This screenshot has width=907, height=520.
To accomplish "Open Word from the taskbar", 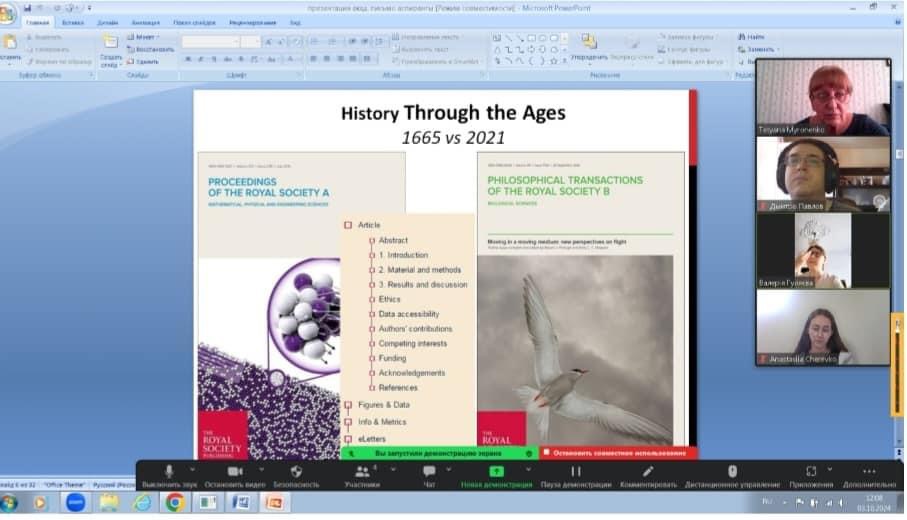I will [x=241, y=503].
